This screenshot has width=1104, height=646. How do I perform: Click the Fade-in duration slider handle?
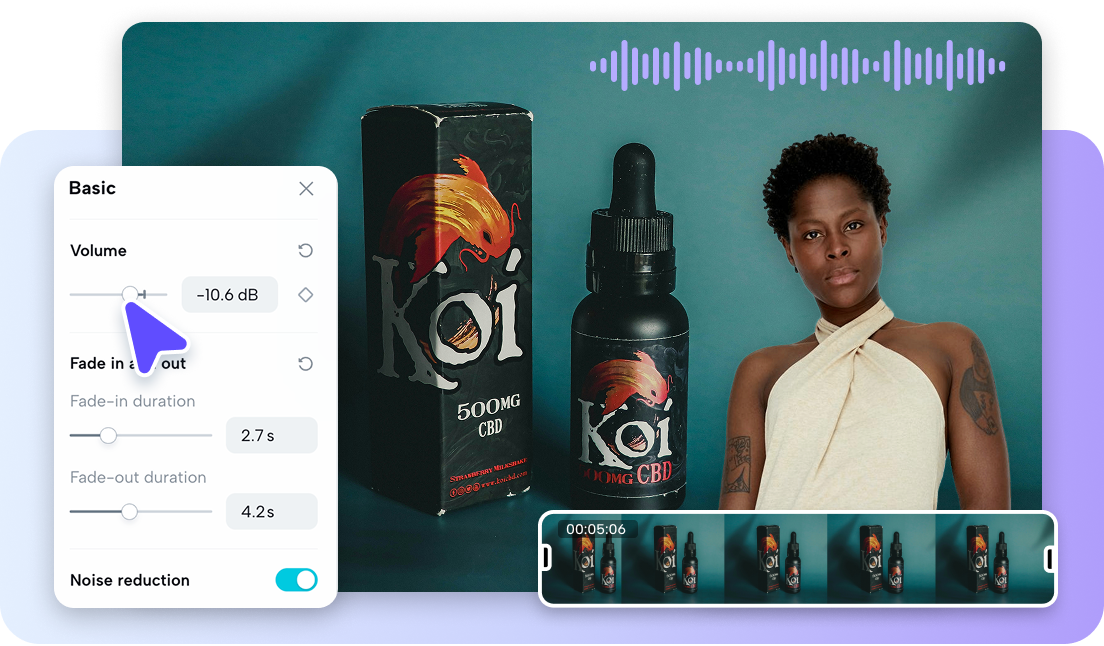pos(108,436)
